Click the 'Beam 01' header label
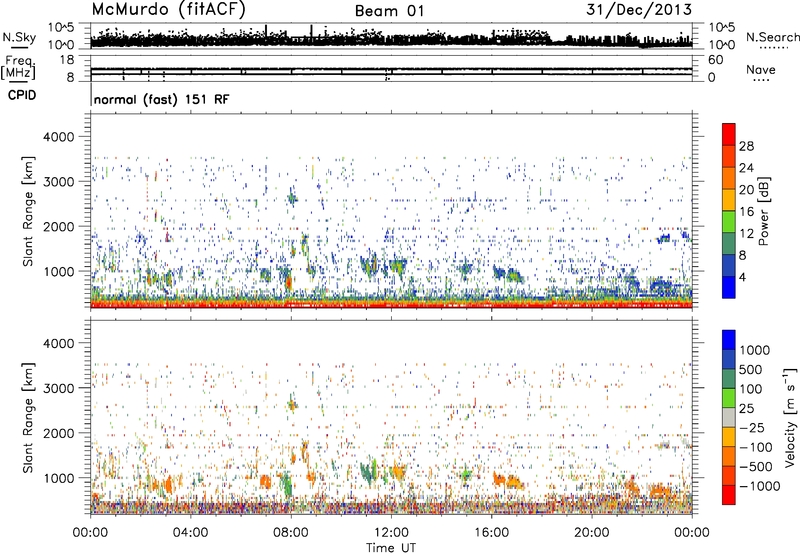The width and height of the screenshot is (800, 554). point(389,11)
